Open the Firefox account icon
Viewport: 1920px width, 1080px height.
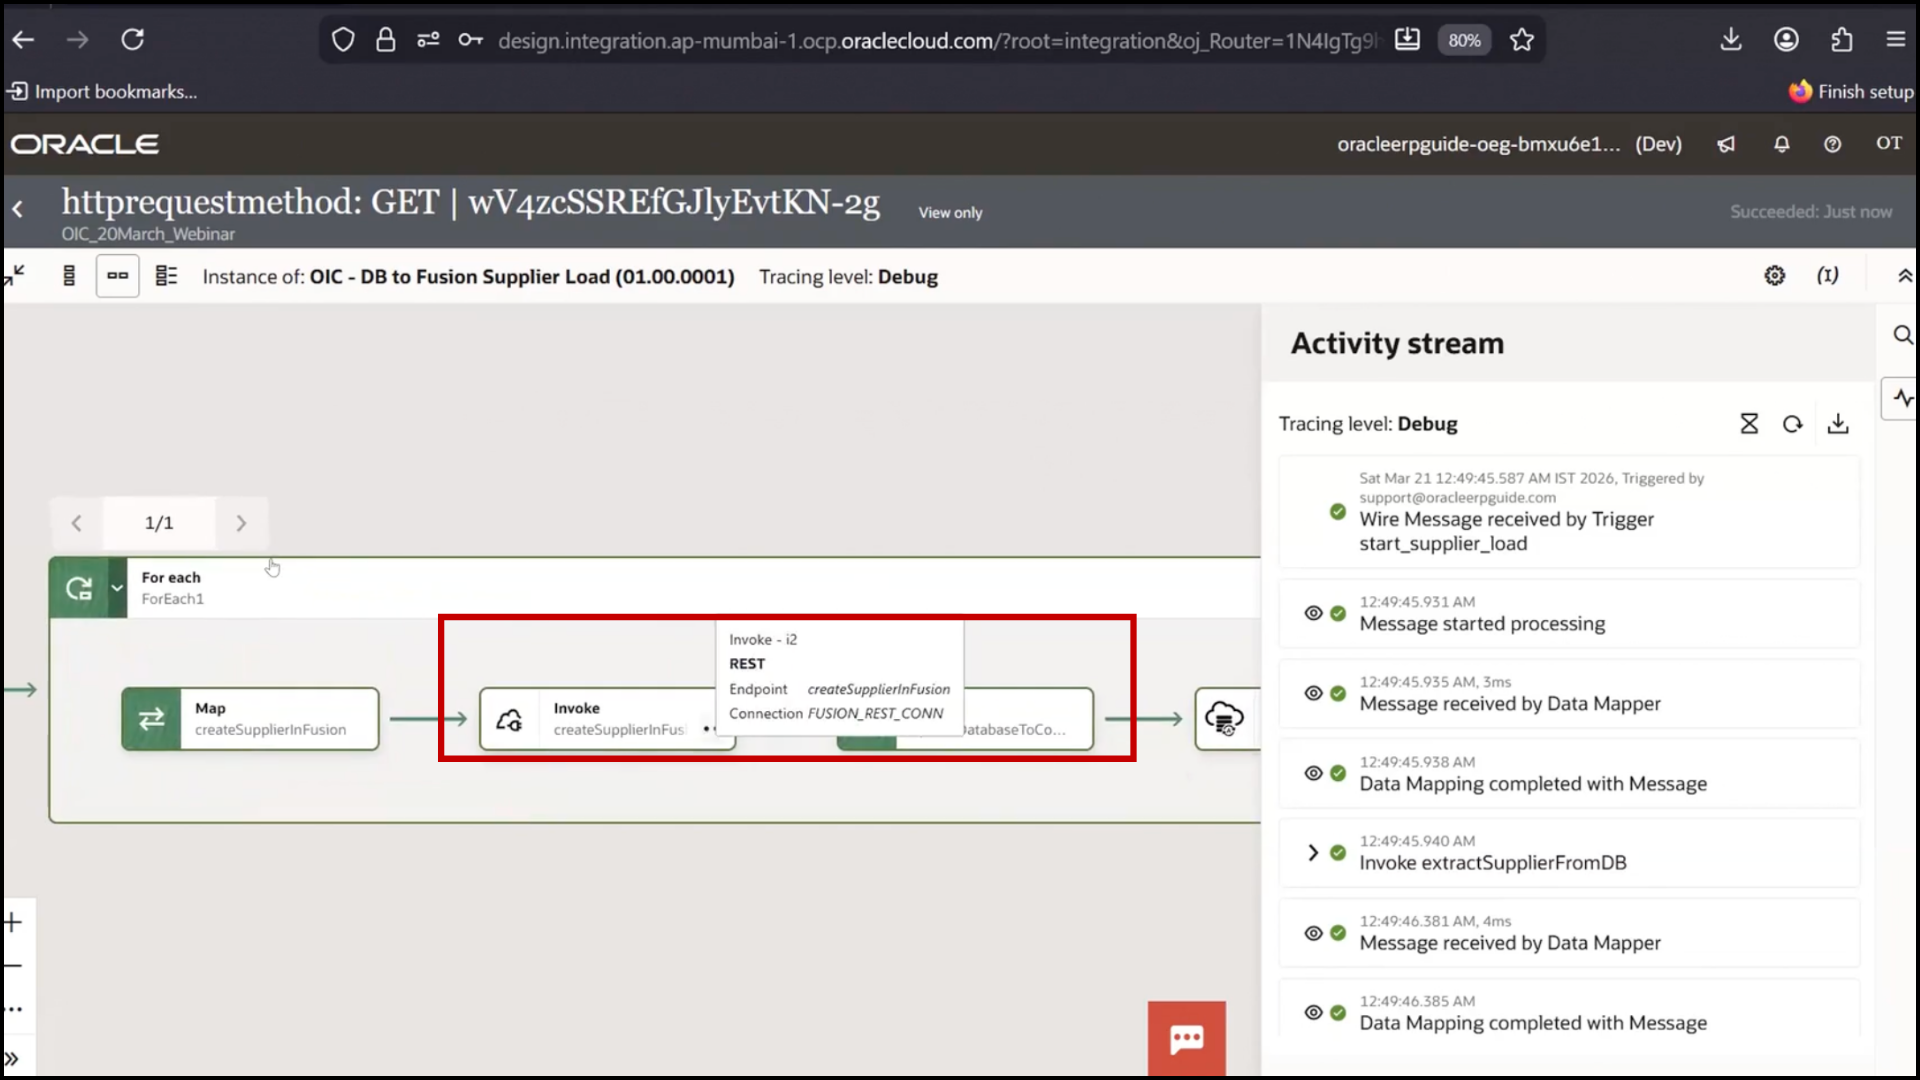1786,40
